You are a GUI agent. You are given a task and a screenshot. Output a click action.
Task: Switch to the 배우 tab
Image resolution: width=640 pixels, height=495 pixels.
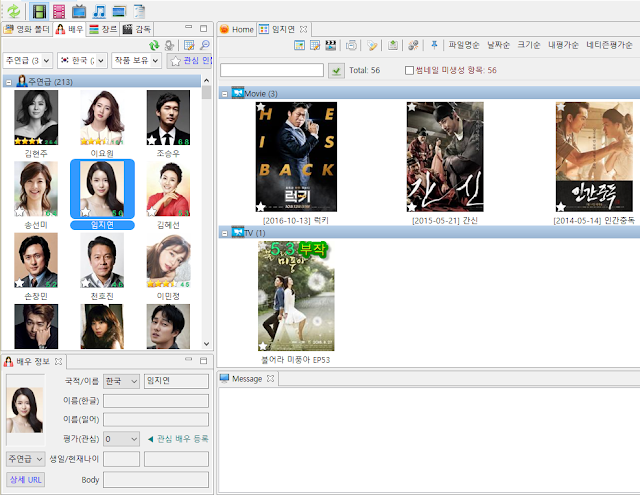click(69, 29)
